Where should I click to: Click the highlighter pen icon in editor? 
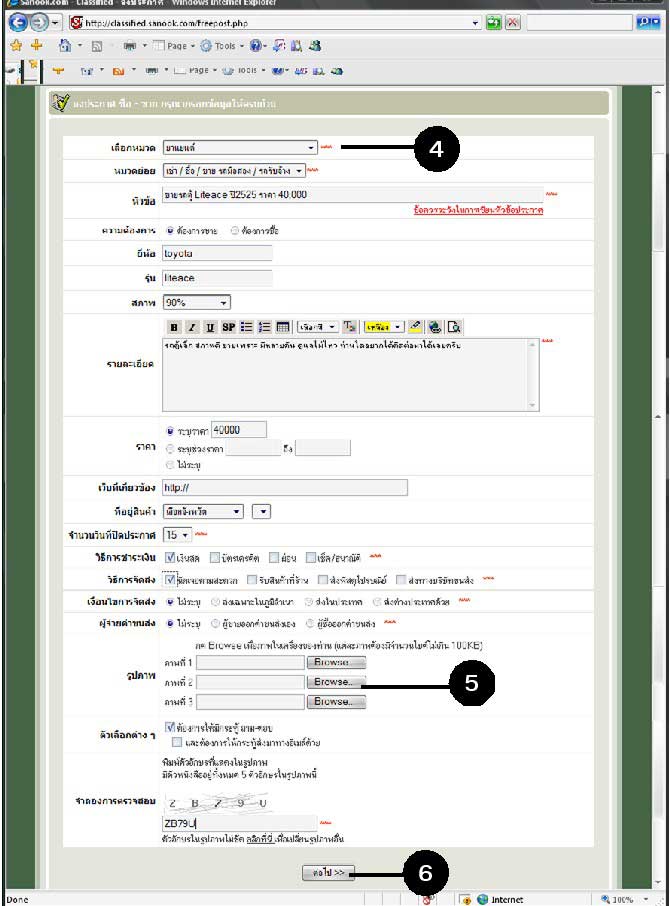coord(415,327)
